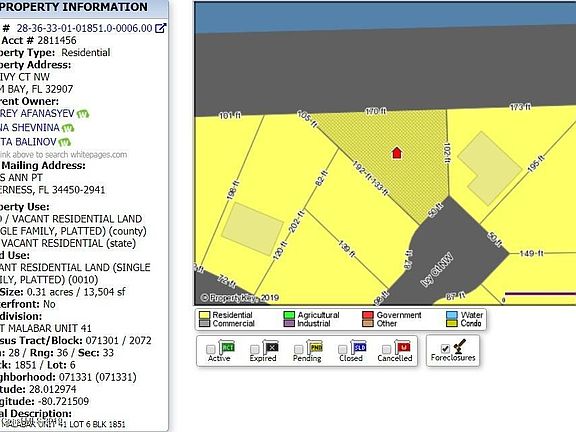Enable the Cancelled listings checkbox

[x=386, y=349]
